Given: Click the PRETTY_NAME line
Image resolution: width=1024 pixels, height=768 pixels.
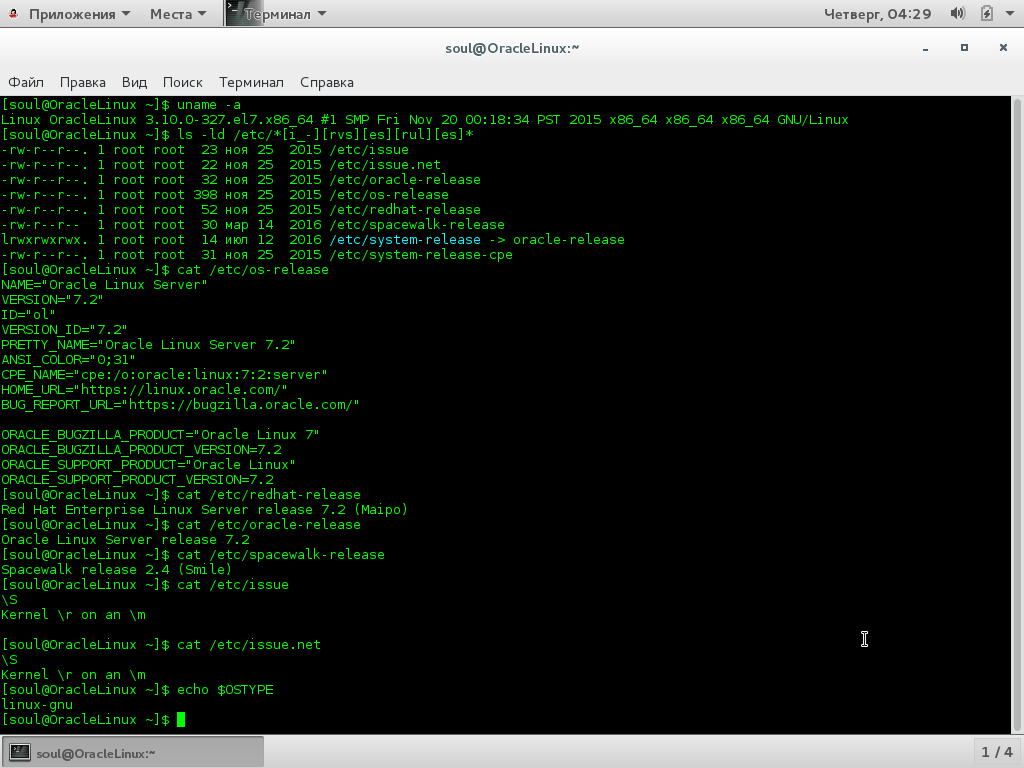Looking at the screenshot, I should coord(148,345).
